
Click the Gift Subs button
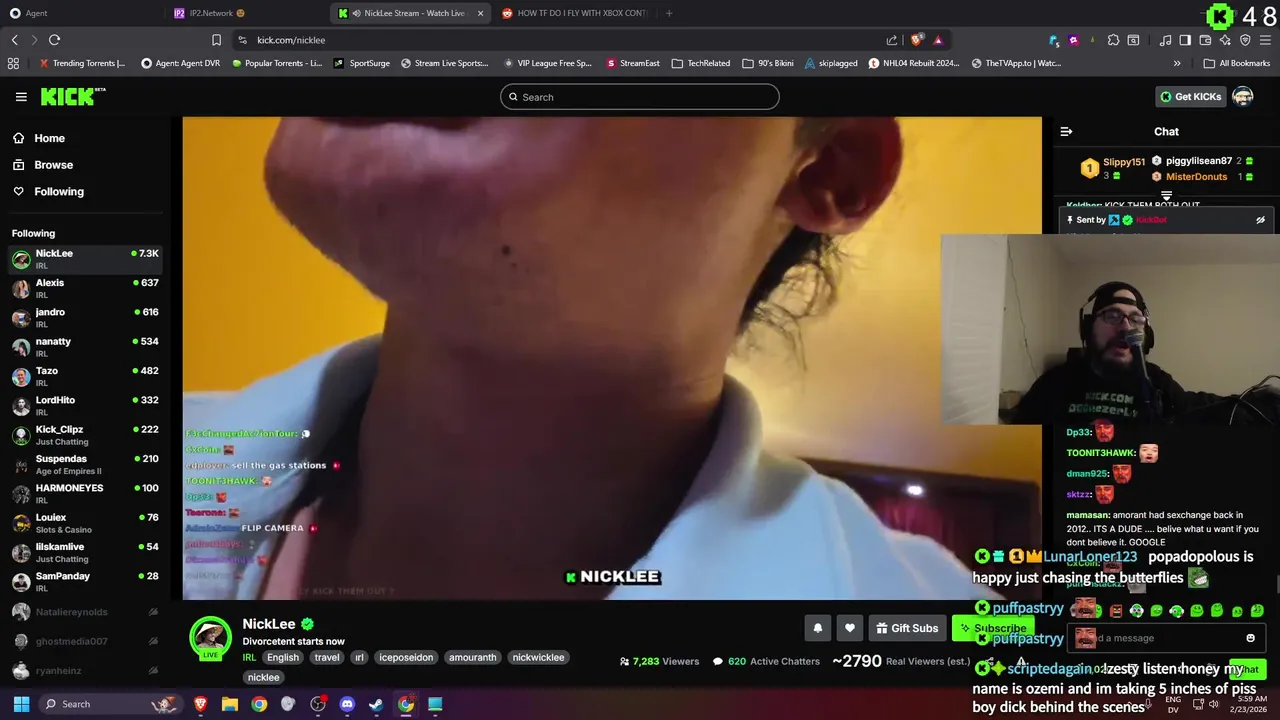click(x=907, y=628)
